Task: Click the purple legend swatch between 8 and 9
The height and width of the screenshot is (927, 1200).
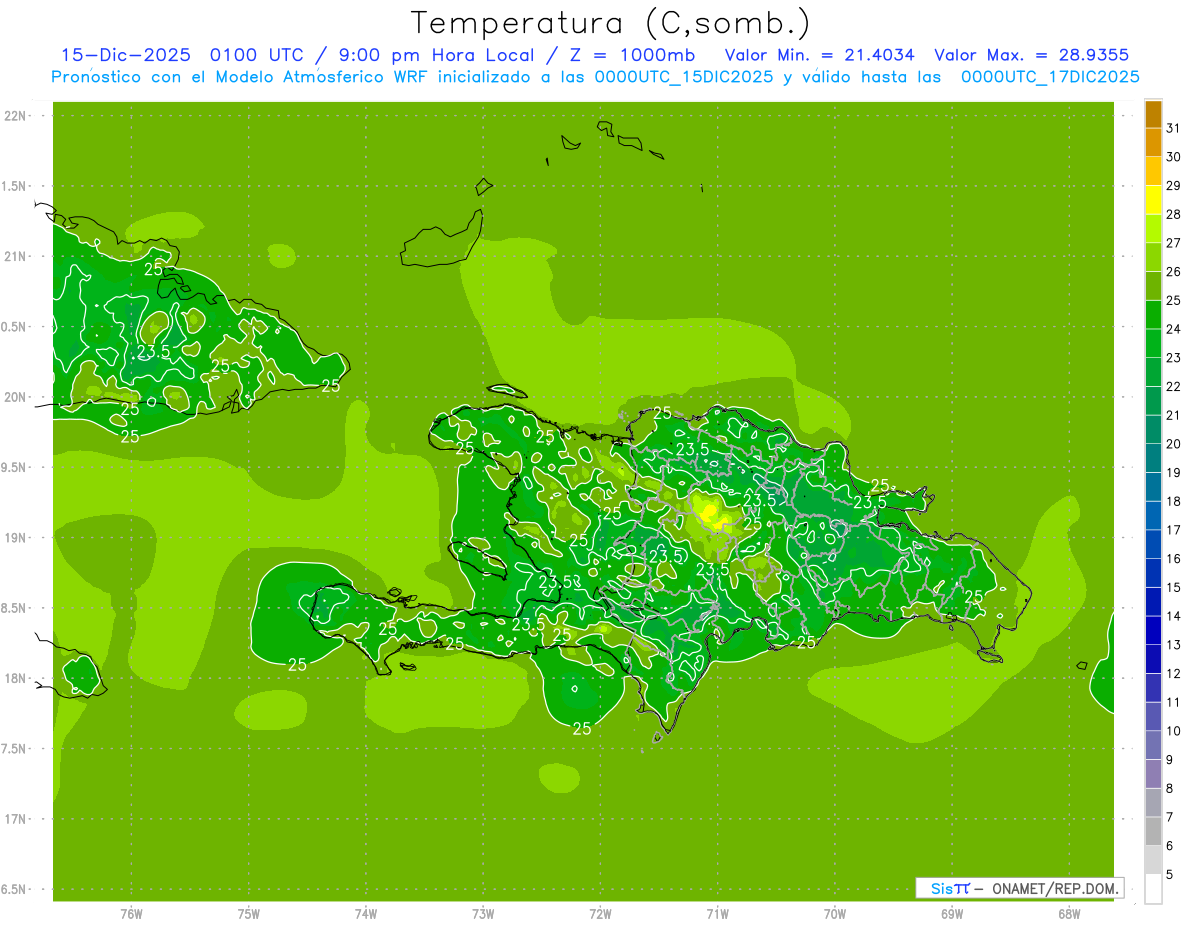Action: click(x=1153, y=774)
